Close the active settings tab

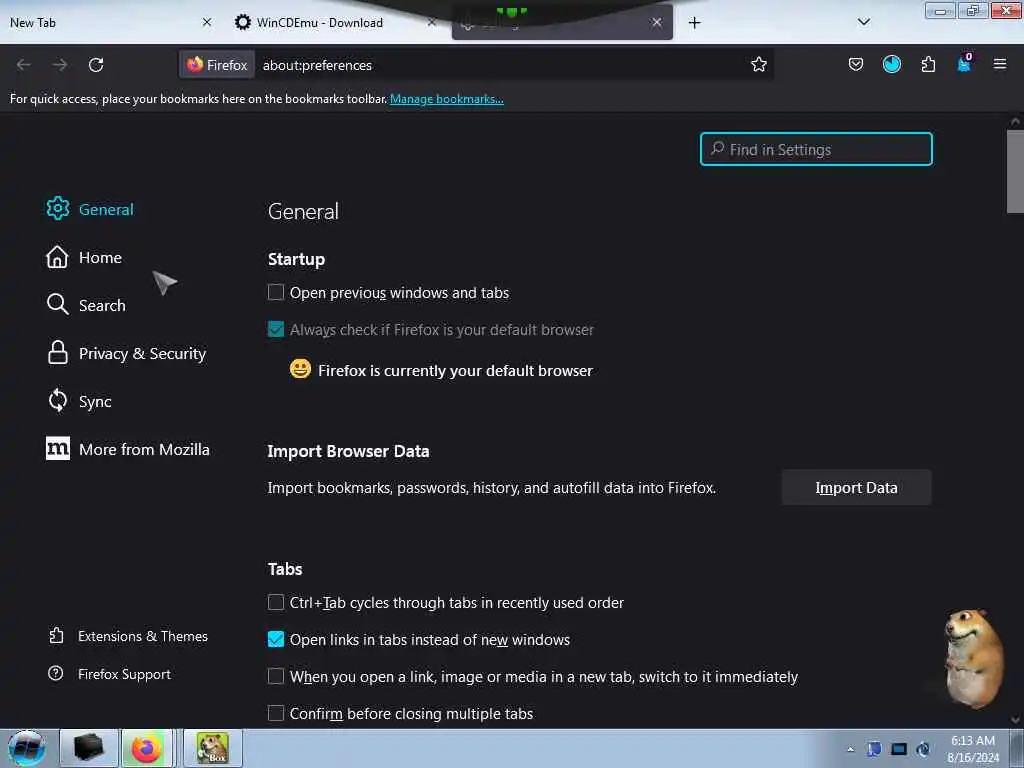point(656,22)
